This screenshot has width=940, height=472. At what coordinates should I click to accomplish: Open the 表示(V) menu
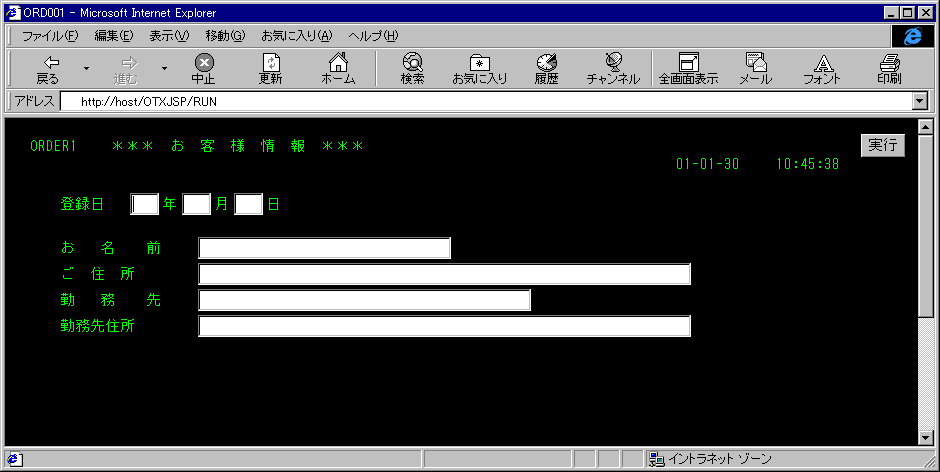[169, 36]
